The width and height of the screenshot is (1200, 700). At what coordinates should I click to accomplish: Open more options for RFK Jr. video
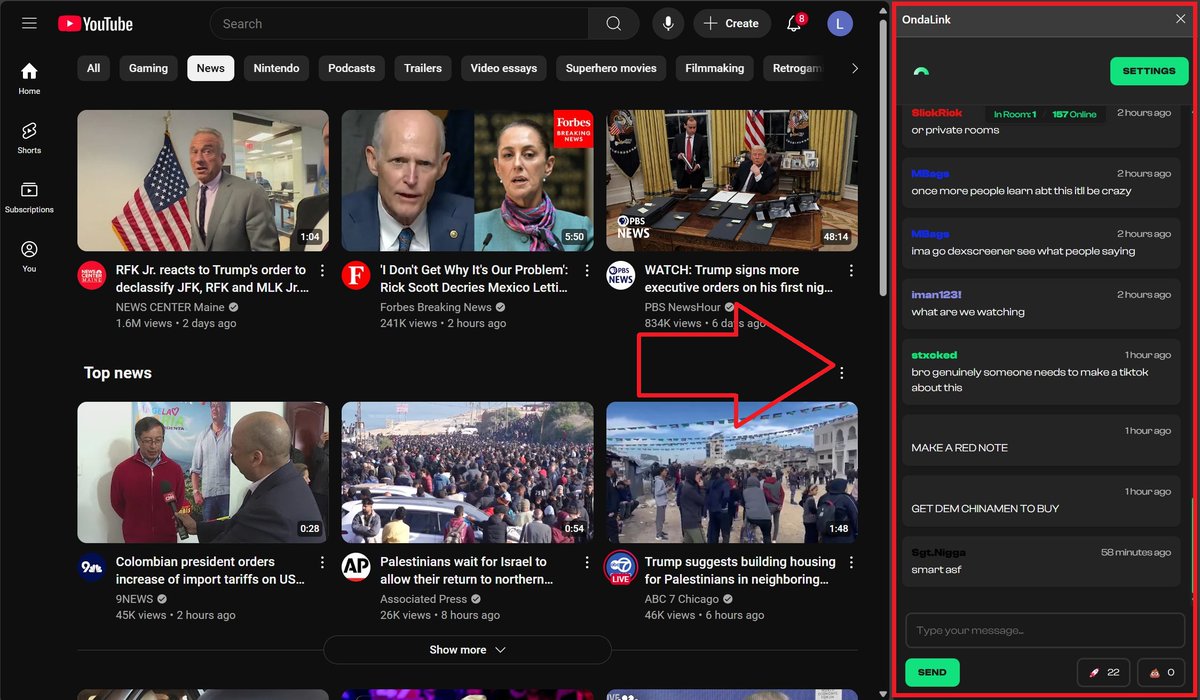[x=322, y=271]
